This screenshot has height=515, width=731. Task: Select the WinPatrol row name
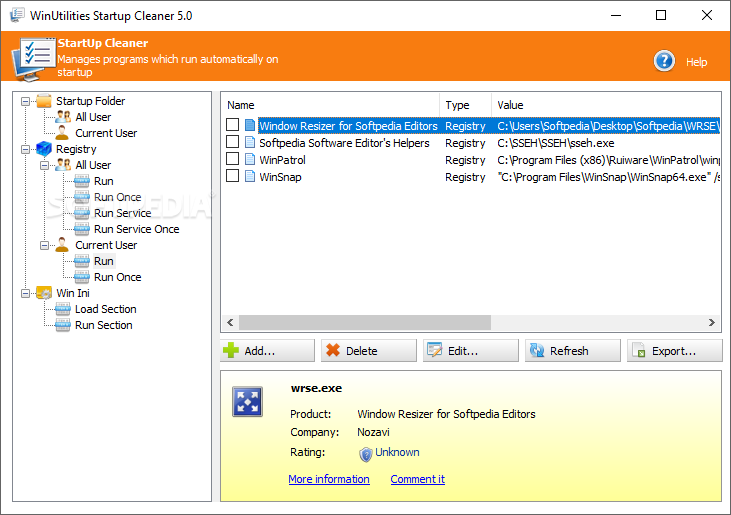point(283,160)
